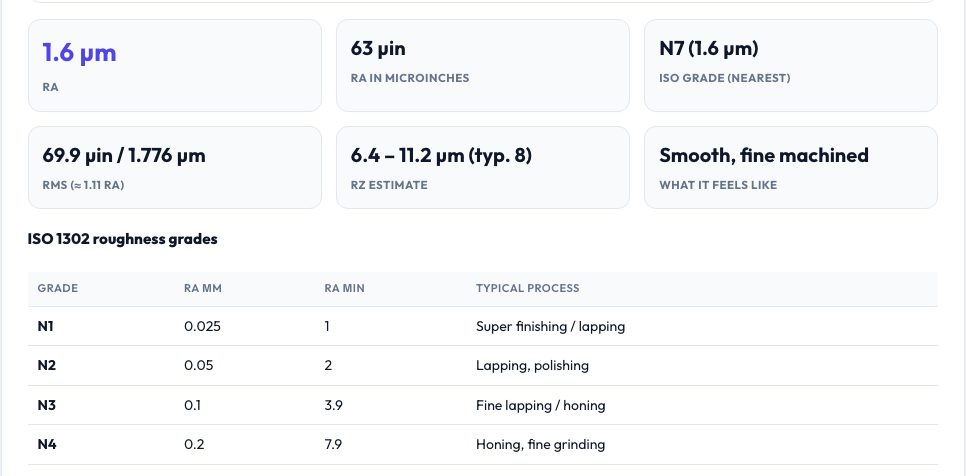Click Fine lapping / honing process text
966x476 pixels.
click(541, 405)
